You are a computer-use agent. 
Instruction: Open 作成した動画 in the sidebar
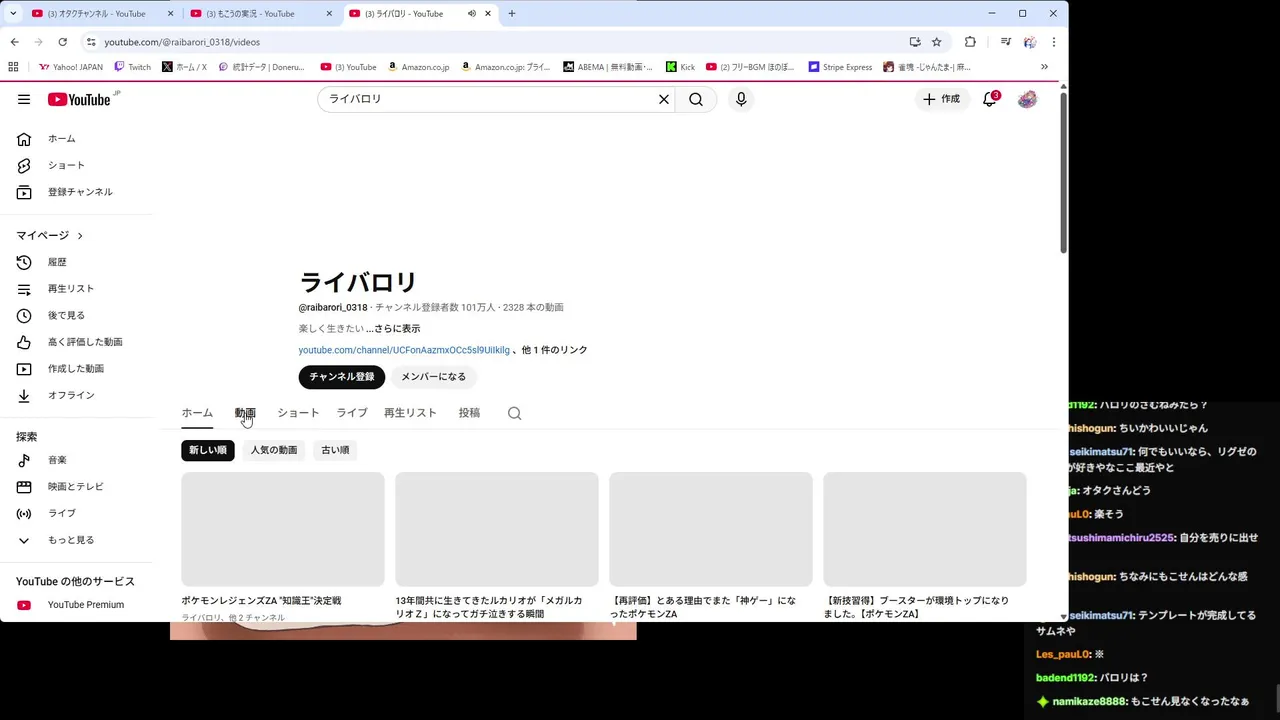[x=76, y=369]
